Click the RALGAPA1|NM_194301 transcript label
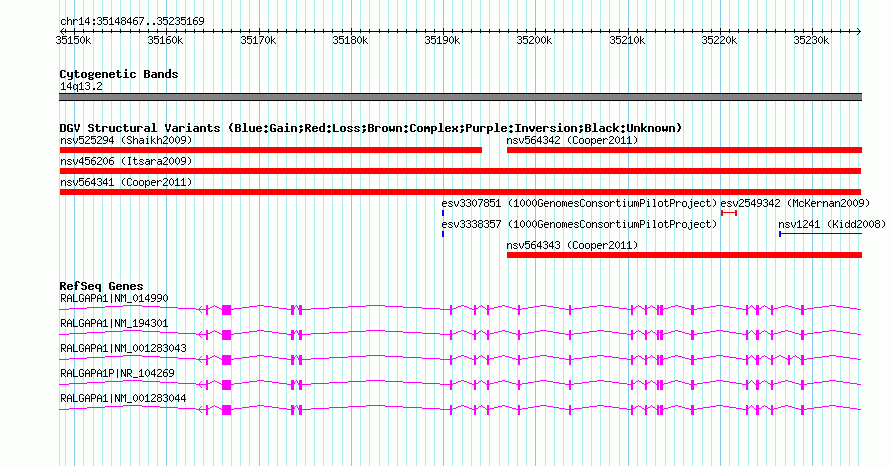This screenshot has width=890, height=466. (114, 324)
